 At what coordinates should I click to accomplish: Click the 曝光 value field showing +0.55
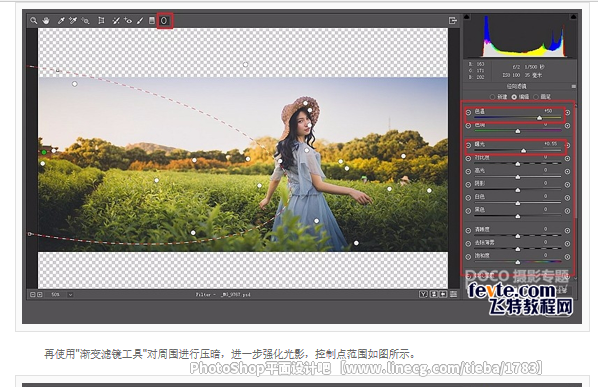coord(550,144)
